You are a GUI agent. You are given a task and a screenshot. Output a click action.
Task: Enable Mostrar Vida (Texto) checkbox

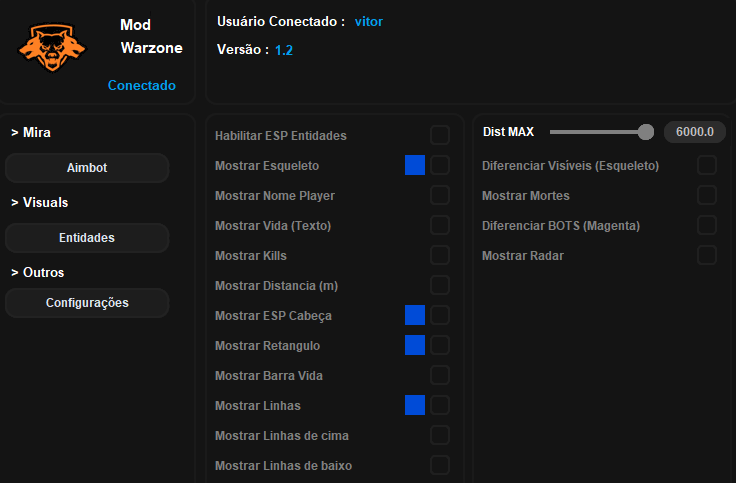(x=440, y=225)
